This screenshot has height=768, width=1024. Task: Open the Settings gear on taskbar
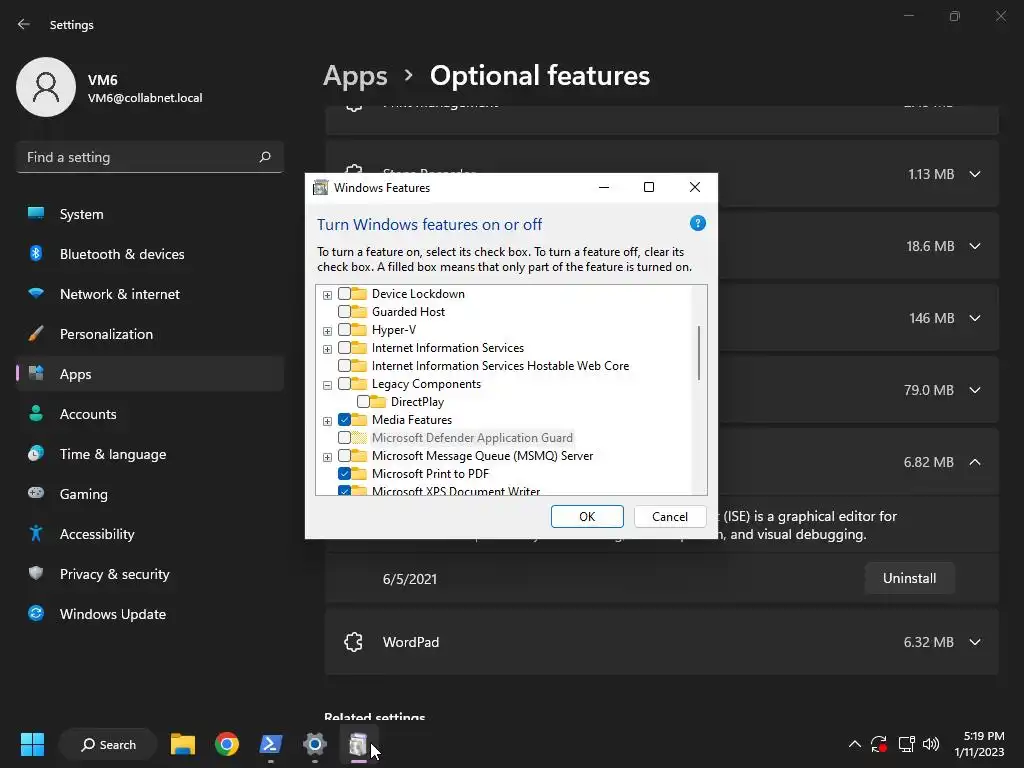tap(315, 744)
